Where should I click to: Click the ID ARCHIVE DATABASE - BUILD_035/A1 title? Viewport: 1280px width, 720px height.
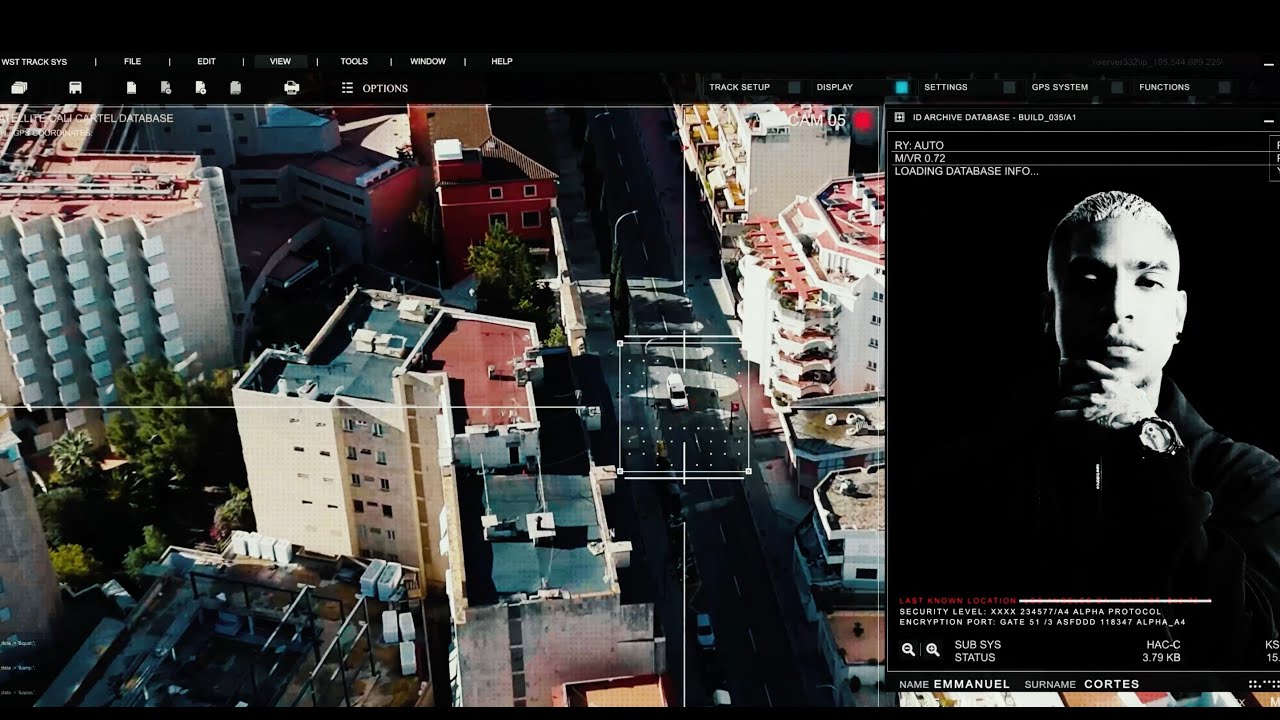tap(995, 117)
